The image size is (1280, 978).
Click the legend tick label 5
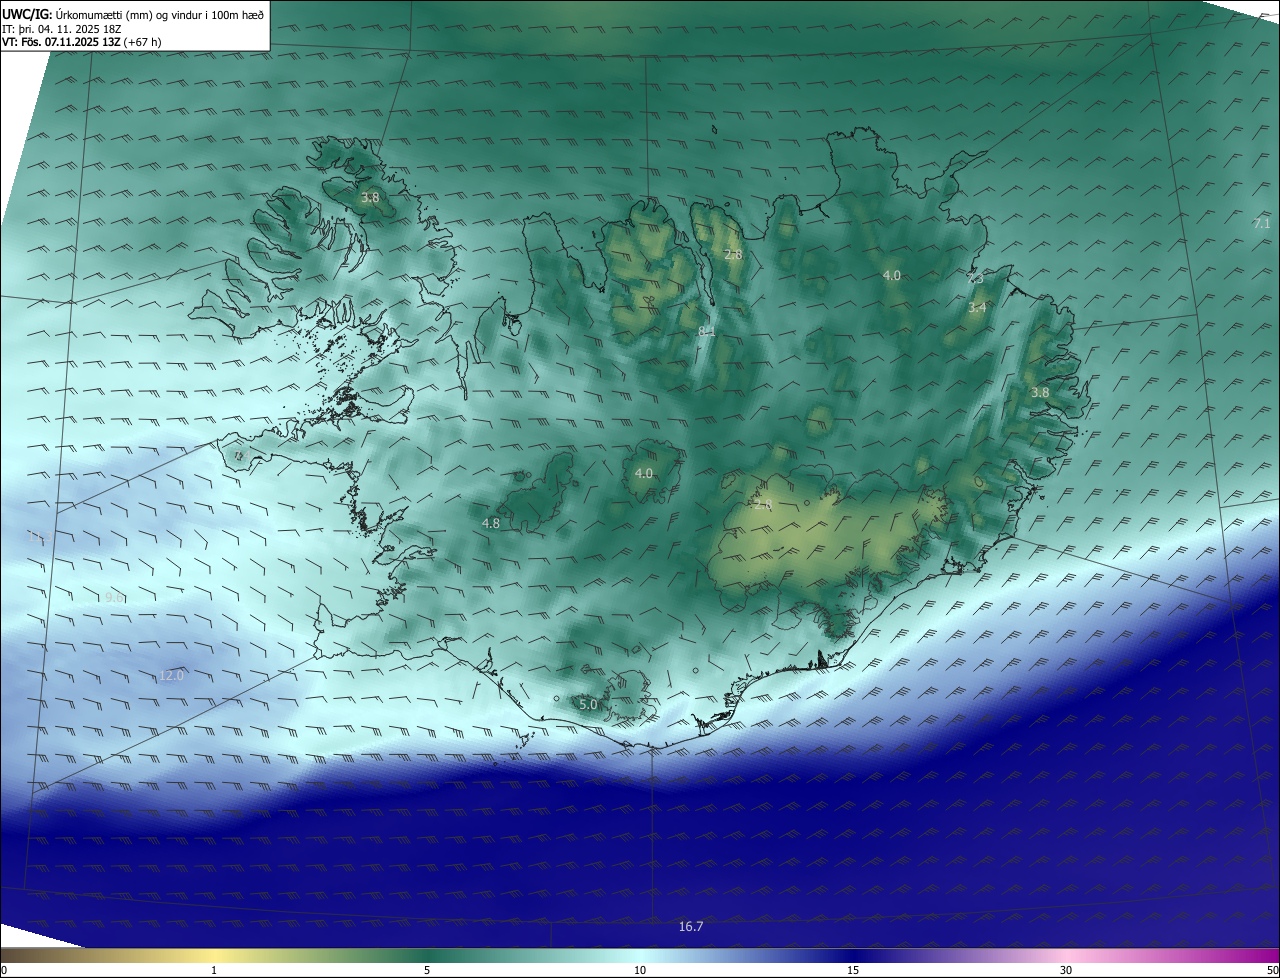coord(427,970)
